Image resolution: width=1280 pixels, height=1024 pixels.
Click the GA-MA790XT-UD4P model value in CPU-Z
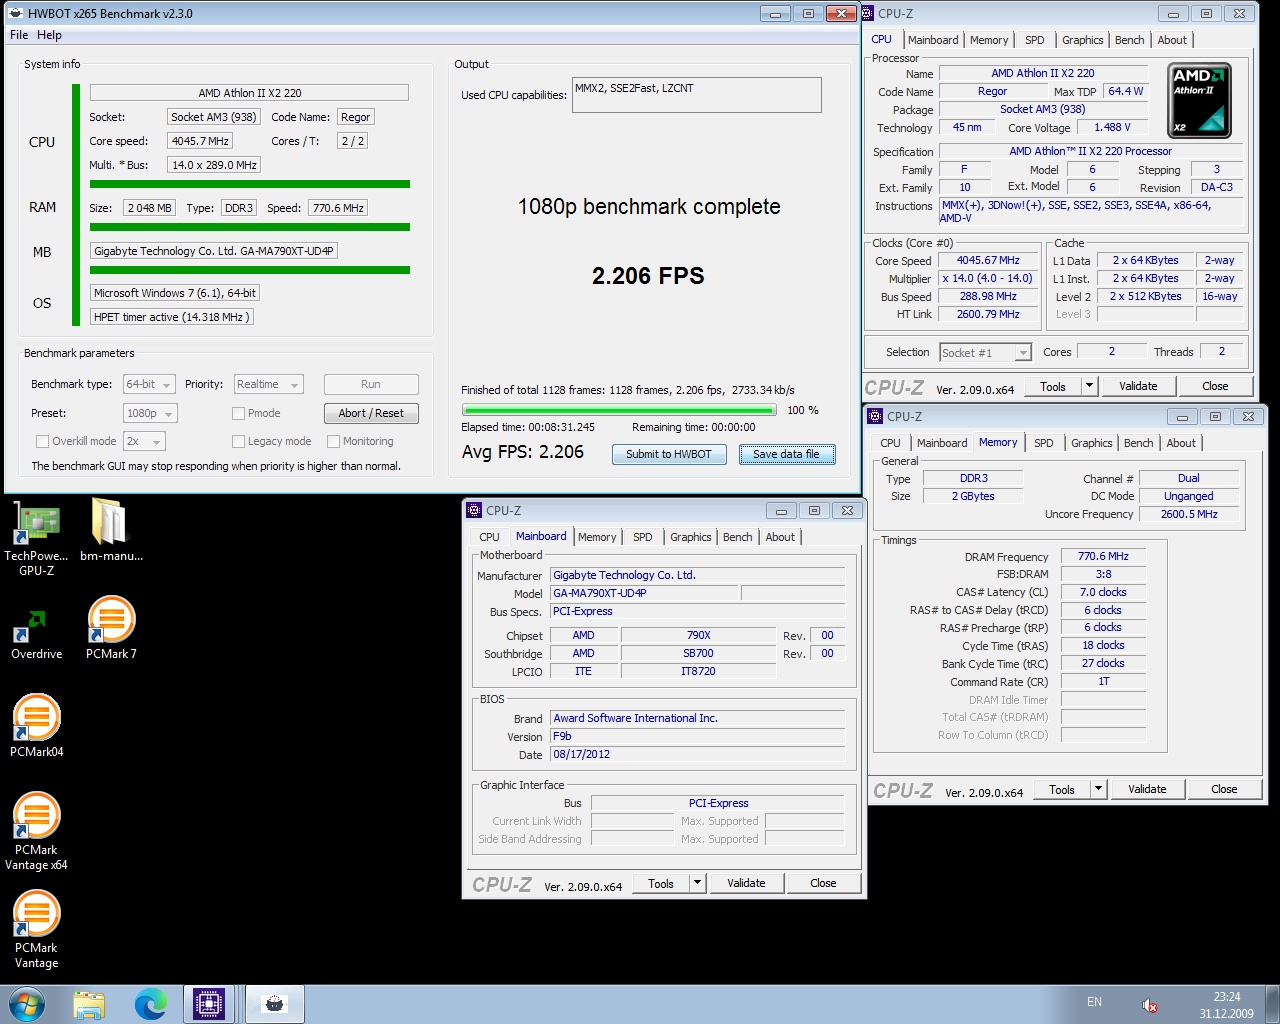(x=645, y=593)
